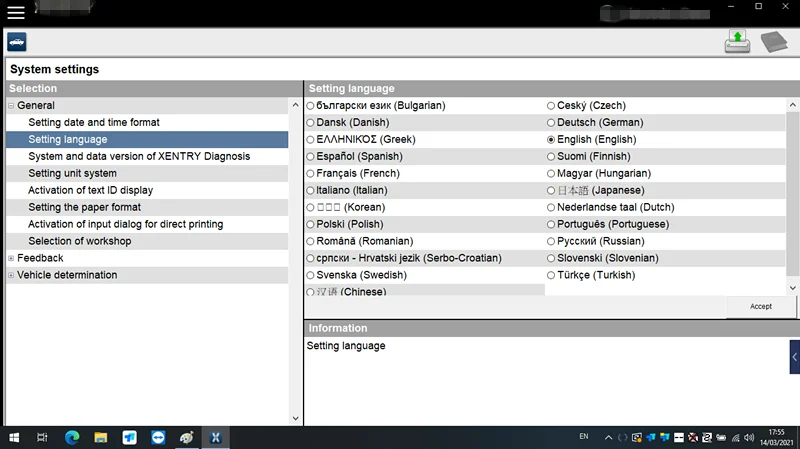Expand Vehicle determination tree node
This screenshot has height=449, width=800.
pos(11,275)
